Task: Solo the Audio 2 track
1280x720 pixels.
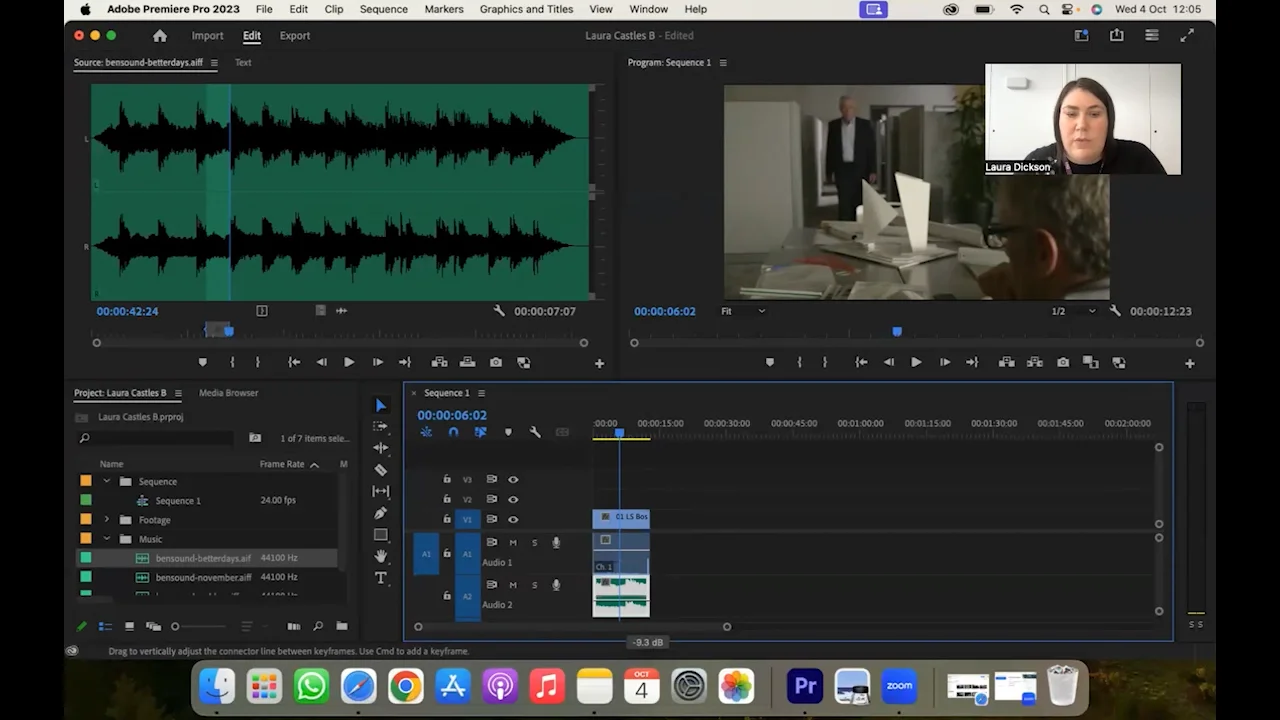Action: coord(534,585)
